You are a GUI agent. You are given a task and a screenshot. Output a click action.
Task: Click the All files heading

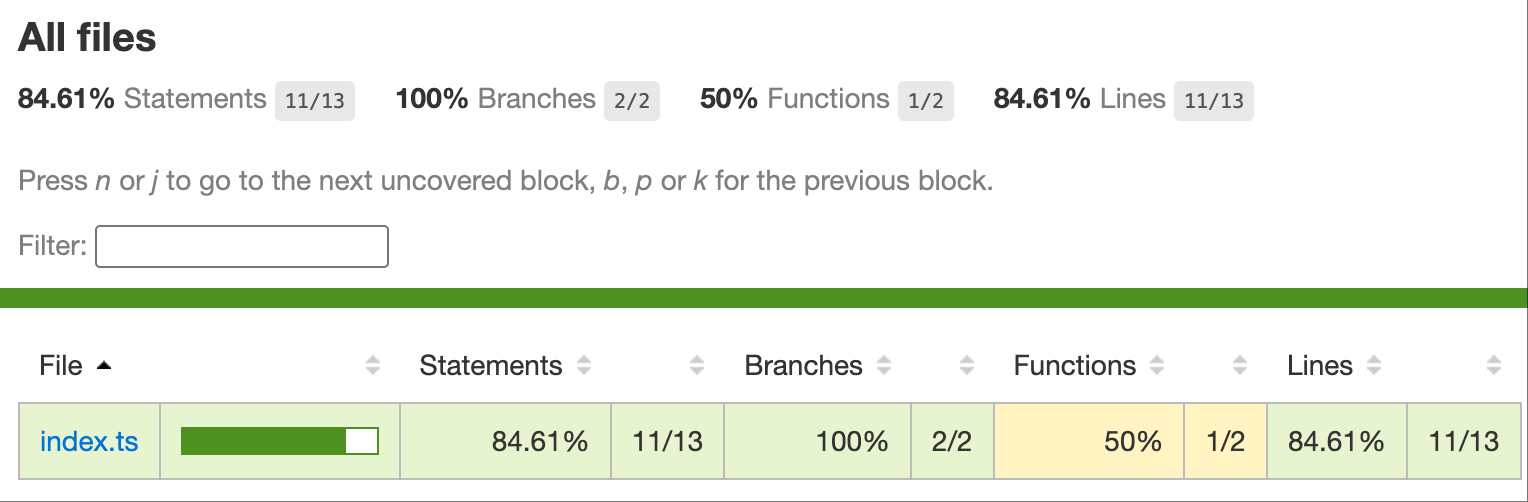87,38
